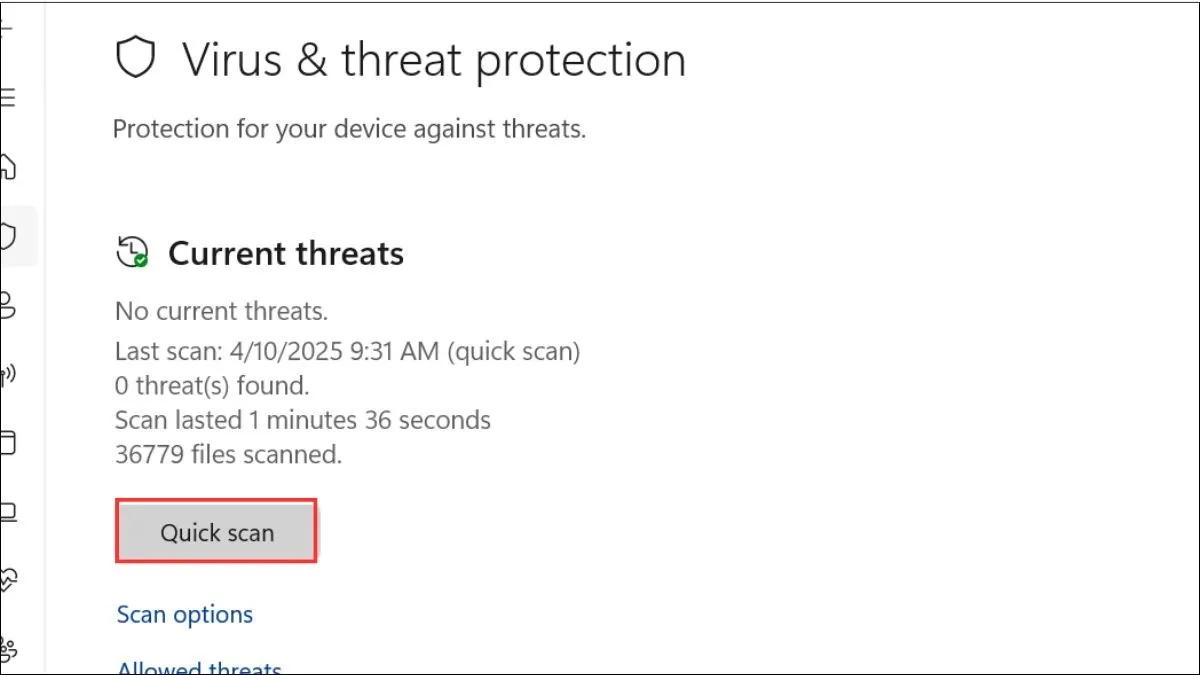
Task: View Allowed threats
Action: point(198,666)
